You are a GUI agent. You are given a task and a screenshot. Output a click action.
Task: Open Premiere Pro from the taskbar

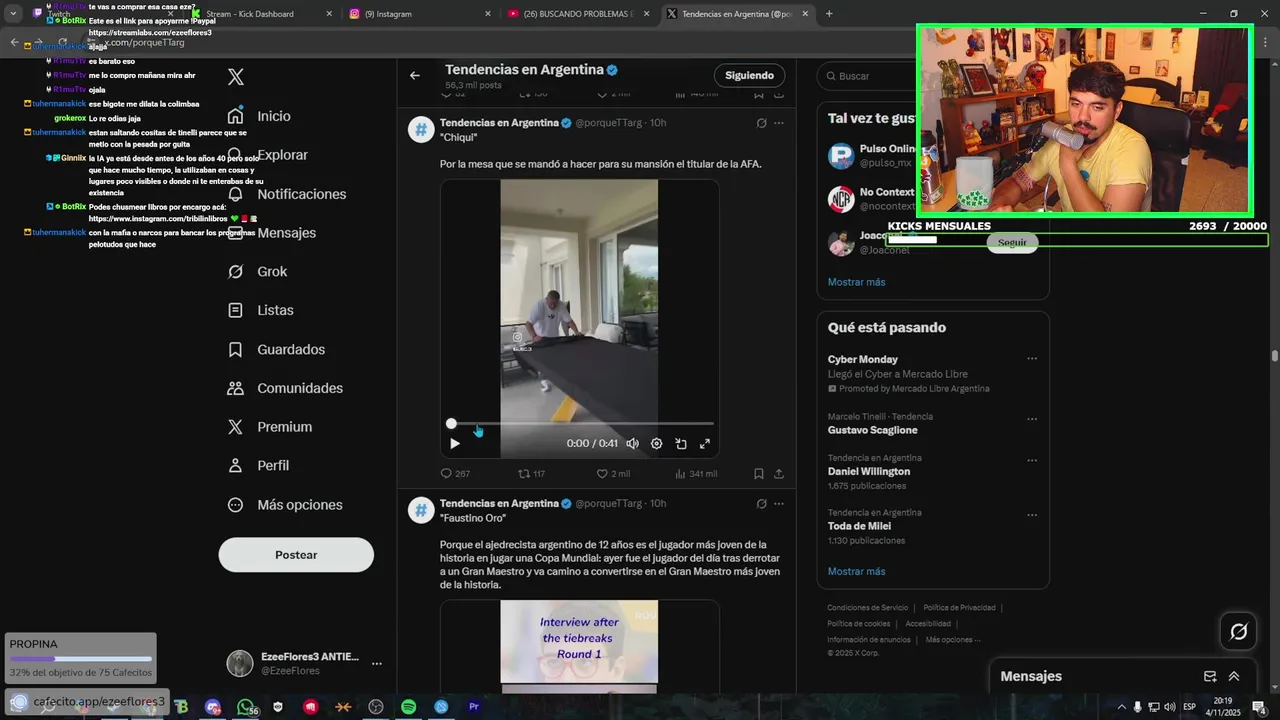tap(474, 707)
